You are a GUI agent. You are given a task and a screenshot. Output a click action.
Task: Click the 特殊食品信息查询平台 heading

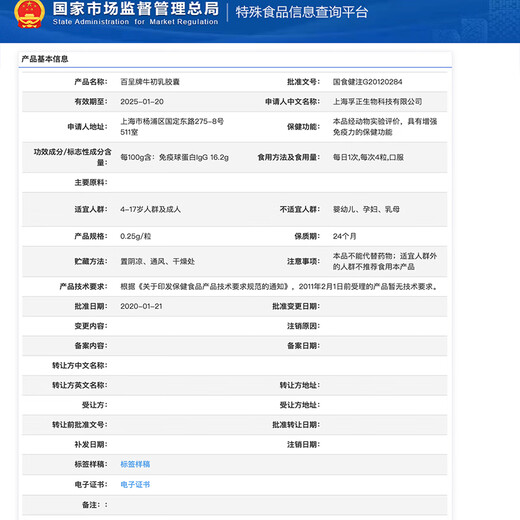pyautogui.click(x=302, y=12)
